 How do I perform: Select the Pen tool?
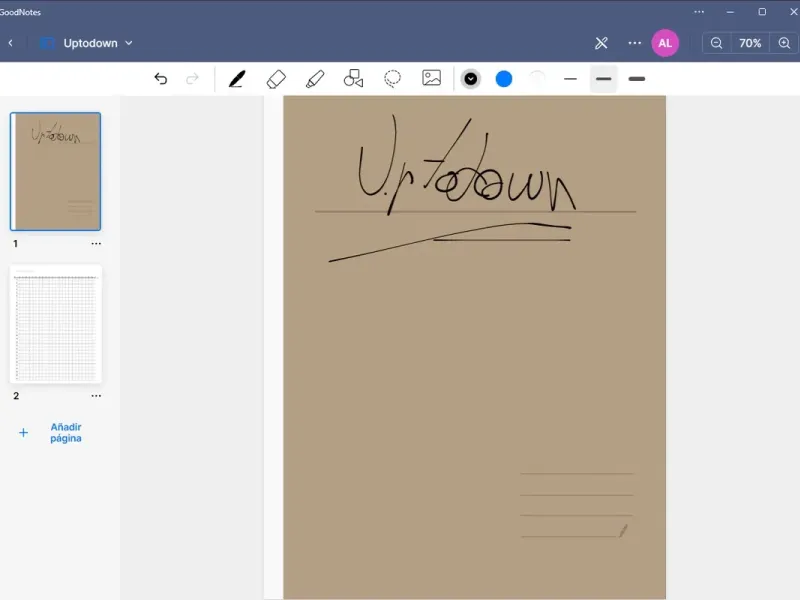click(237, 79)
